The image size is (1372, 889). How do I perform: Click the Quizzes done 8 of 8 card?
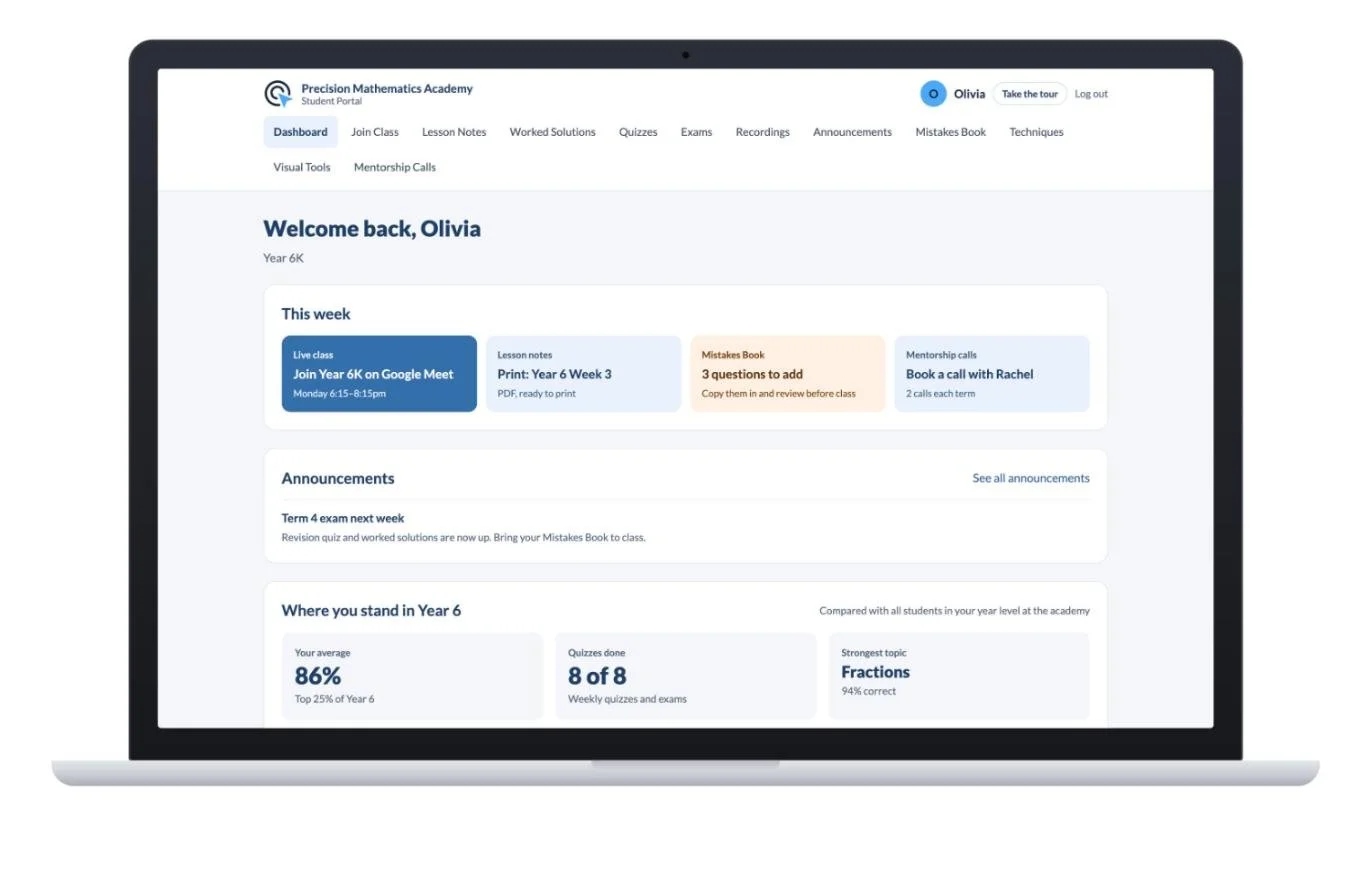pyautogui.click(x=686, y=676)
